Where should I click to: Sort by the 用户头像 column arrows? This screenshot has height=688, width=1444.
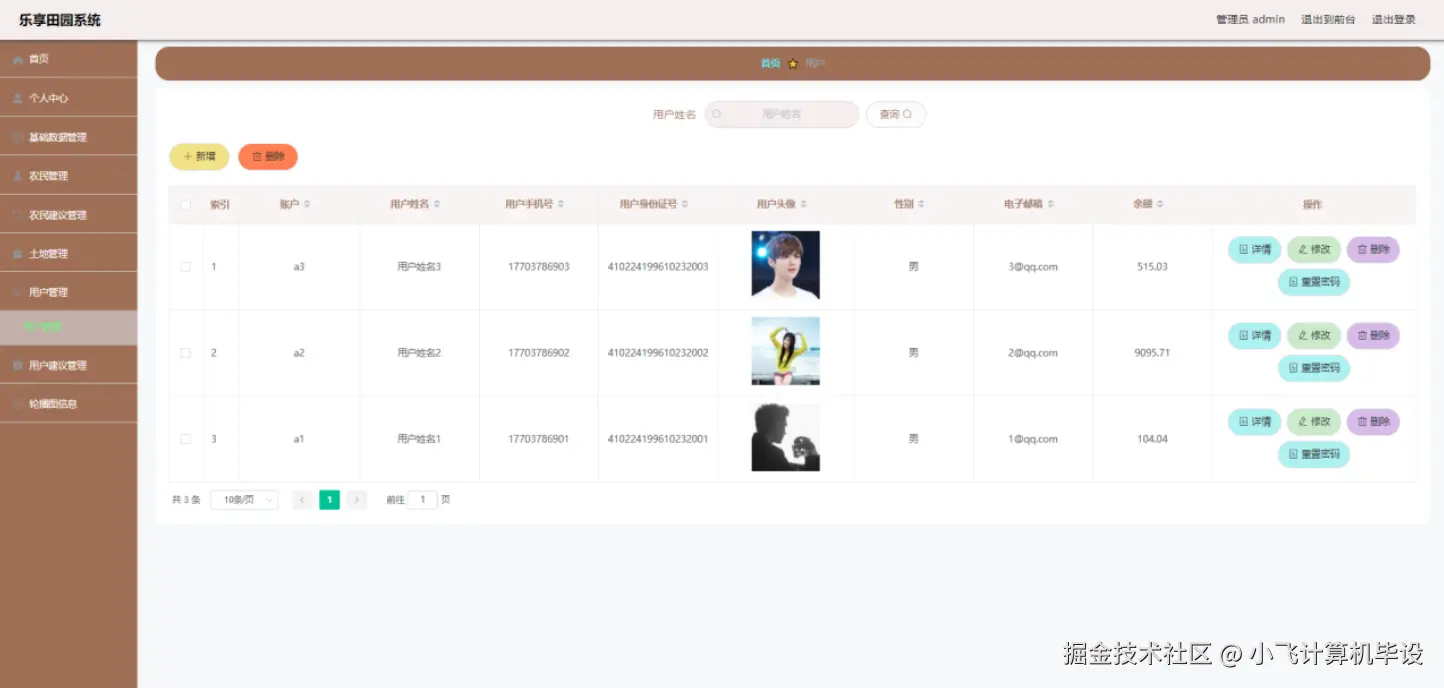[x=804, y=204]
